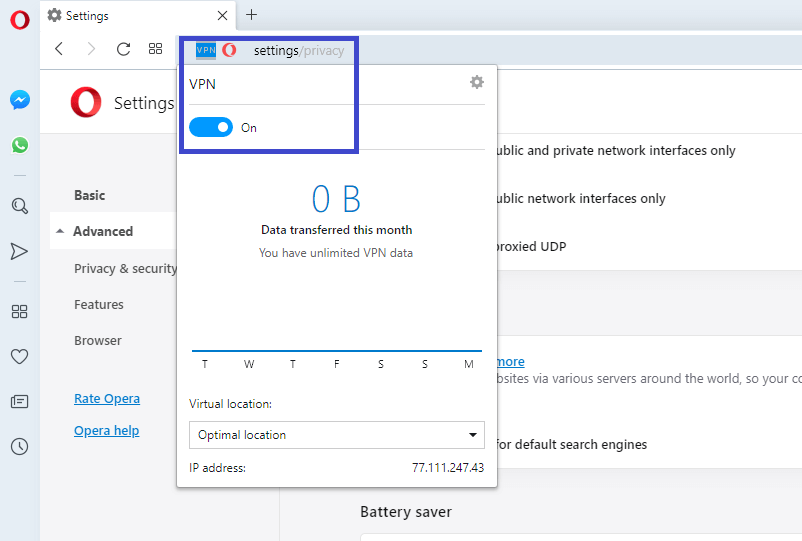
Task: Open the Opera main menu logo
Action: click(x=19, y=20)
